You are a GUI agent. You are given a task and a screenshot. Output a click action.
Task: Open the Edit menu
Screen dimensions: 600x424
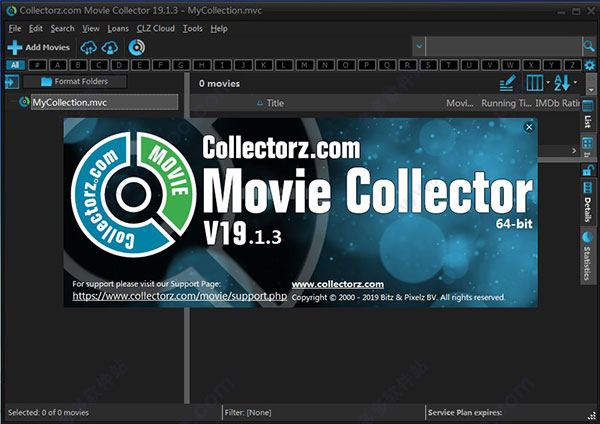point(36,29)
